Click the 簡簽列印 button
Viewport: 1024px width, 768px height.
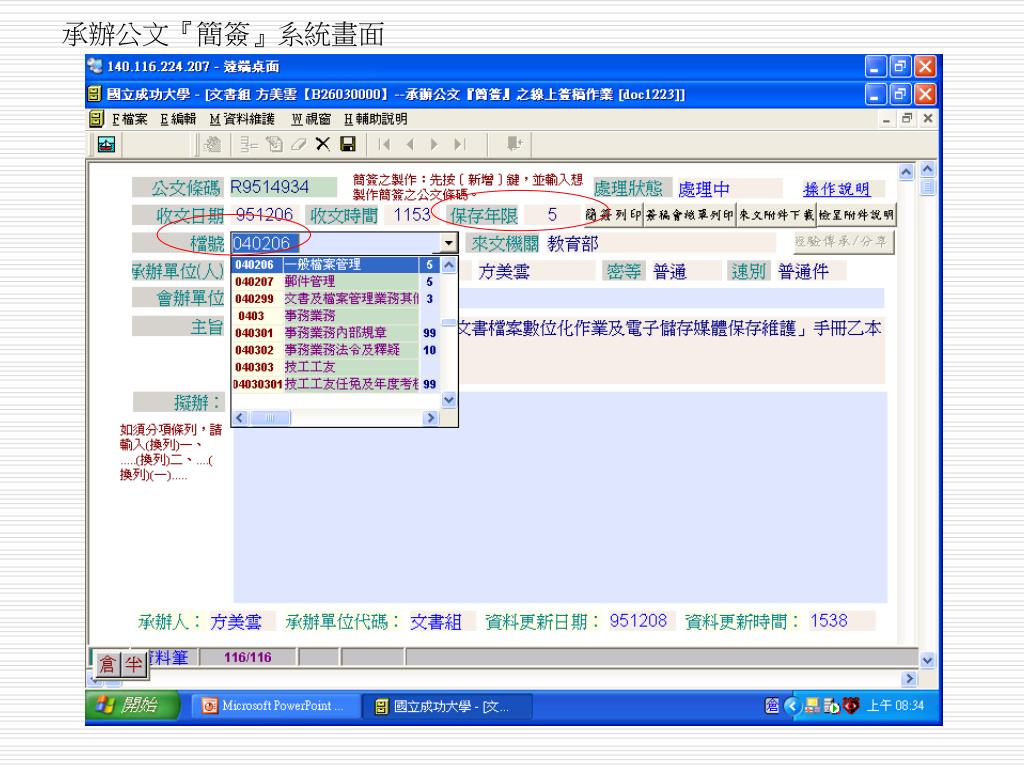[x=613, y=215]
